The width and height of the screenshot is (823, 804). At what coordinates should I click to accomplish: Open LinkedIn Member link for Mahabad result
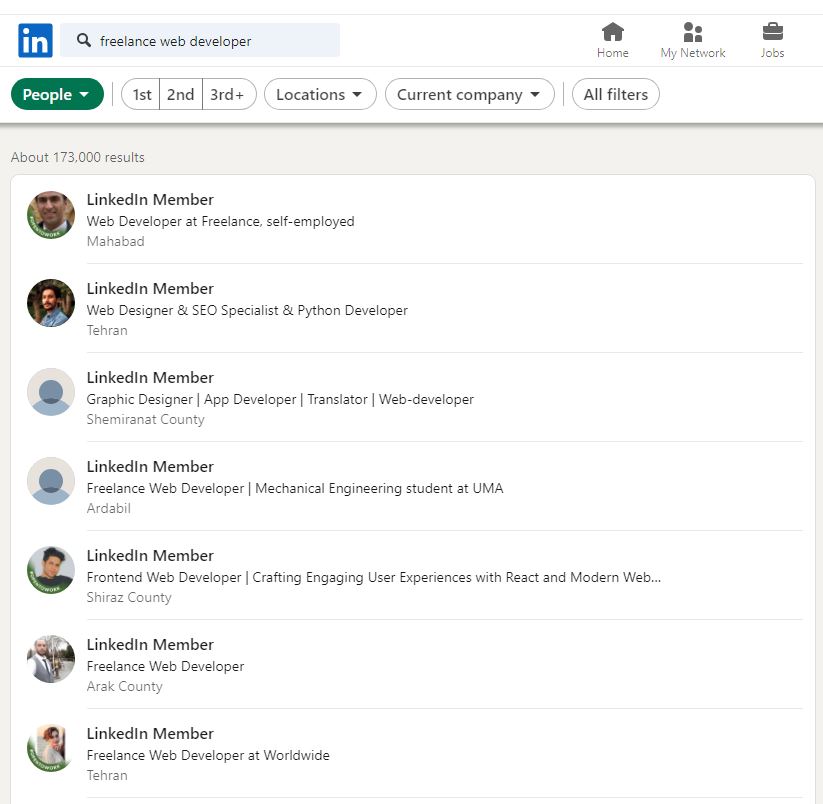(x=150, y=199)
